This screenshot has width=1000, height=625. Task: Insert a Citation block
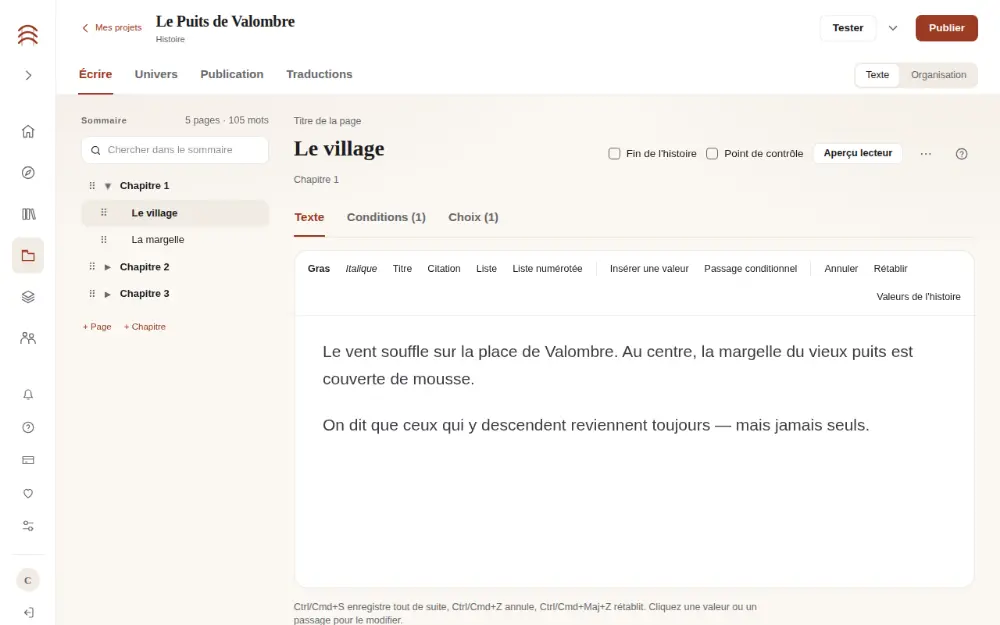[x=444, y=268]
